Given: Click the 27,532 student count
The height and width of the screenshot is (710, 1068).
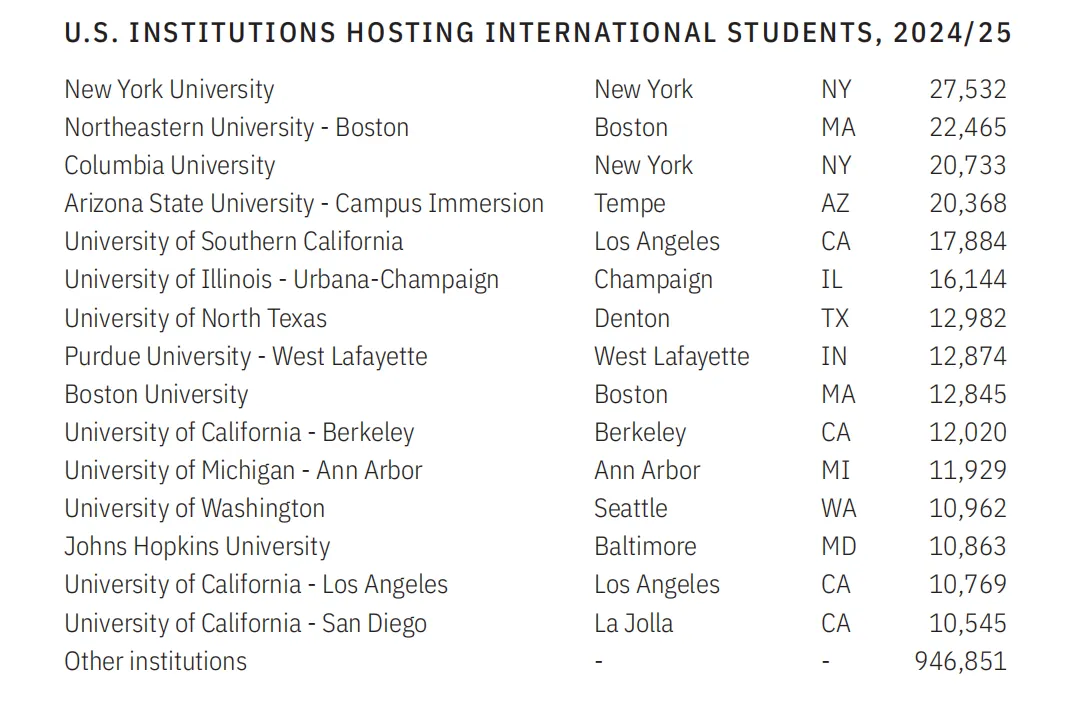Looking at the screenshot, I should point(967,89).
